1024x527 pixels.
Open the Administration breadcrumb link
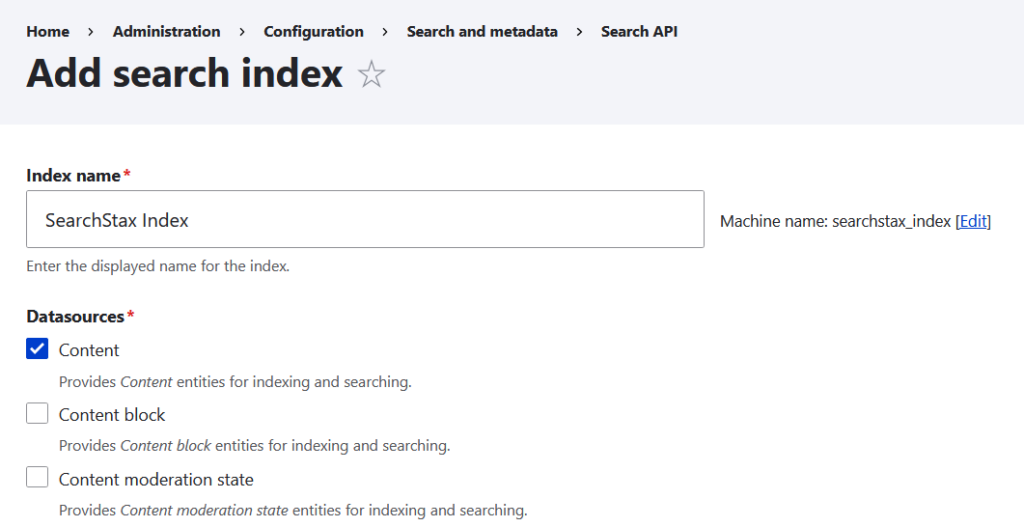coord(166,32)
